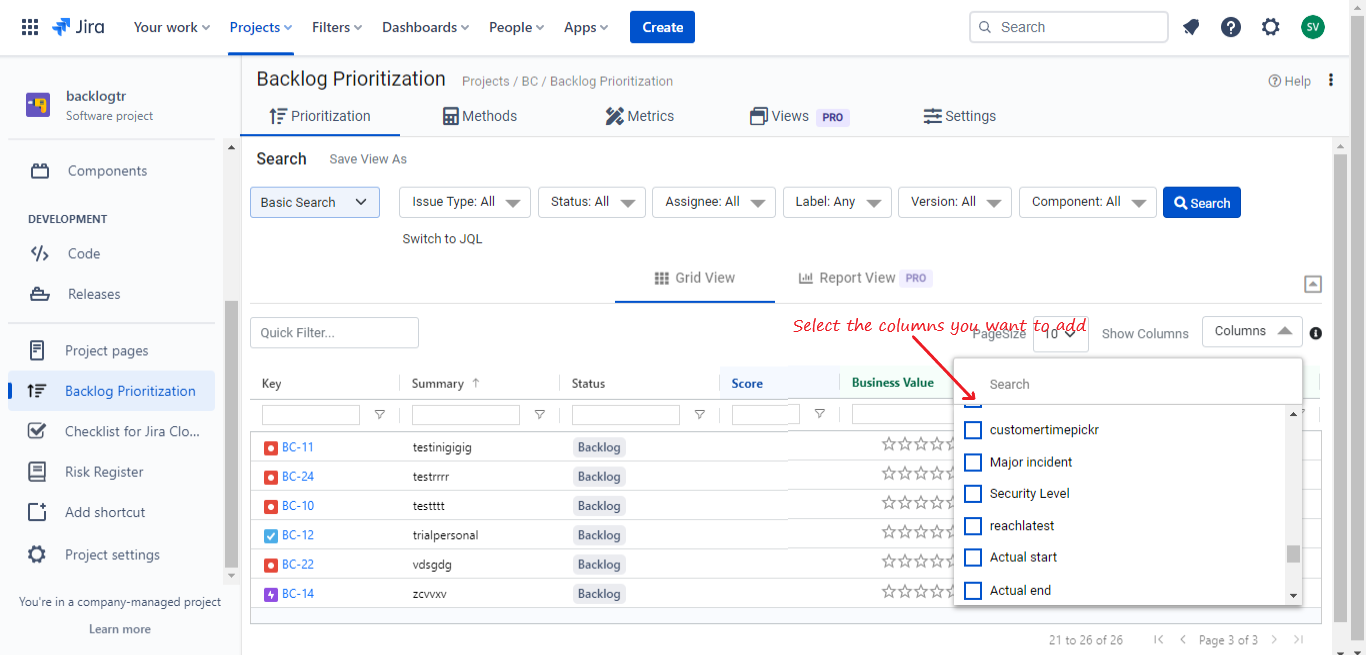The height and width of the screenshot is (655, 1366).
Task: Open the Help question mark icon
Action: (1231, 27)
